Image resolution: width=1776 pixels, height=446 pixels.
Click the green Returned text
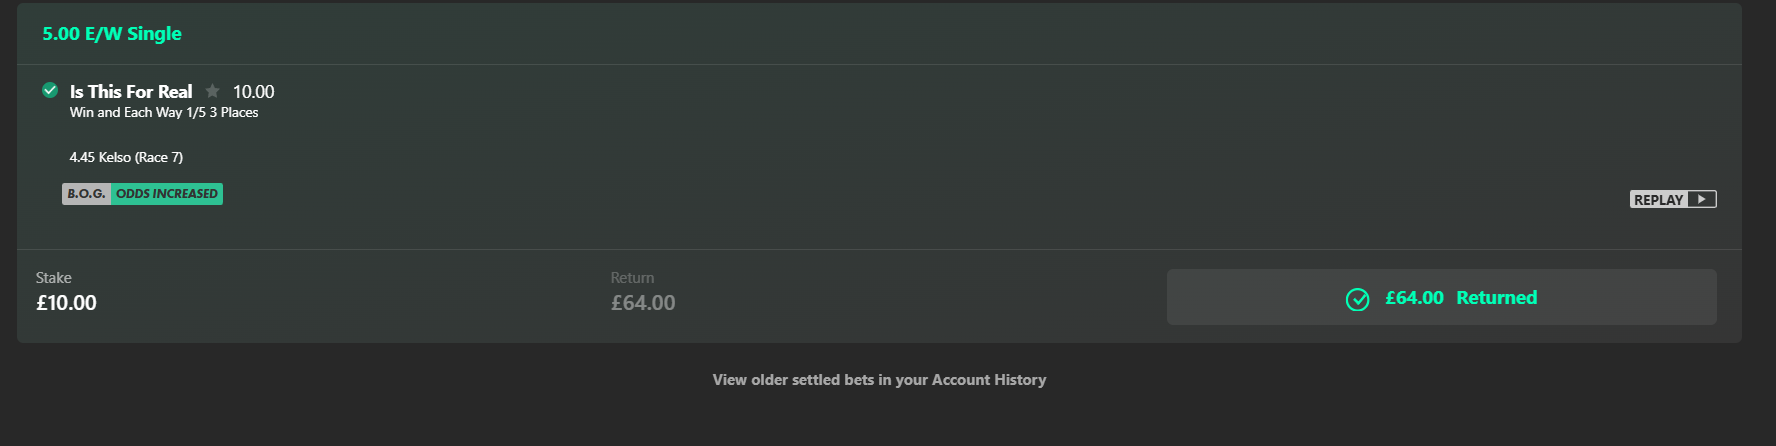click(1496, 298)
